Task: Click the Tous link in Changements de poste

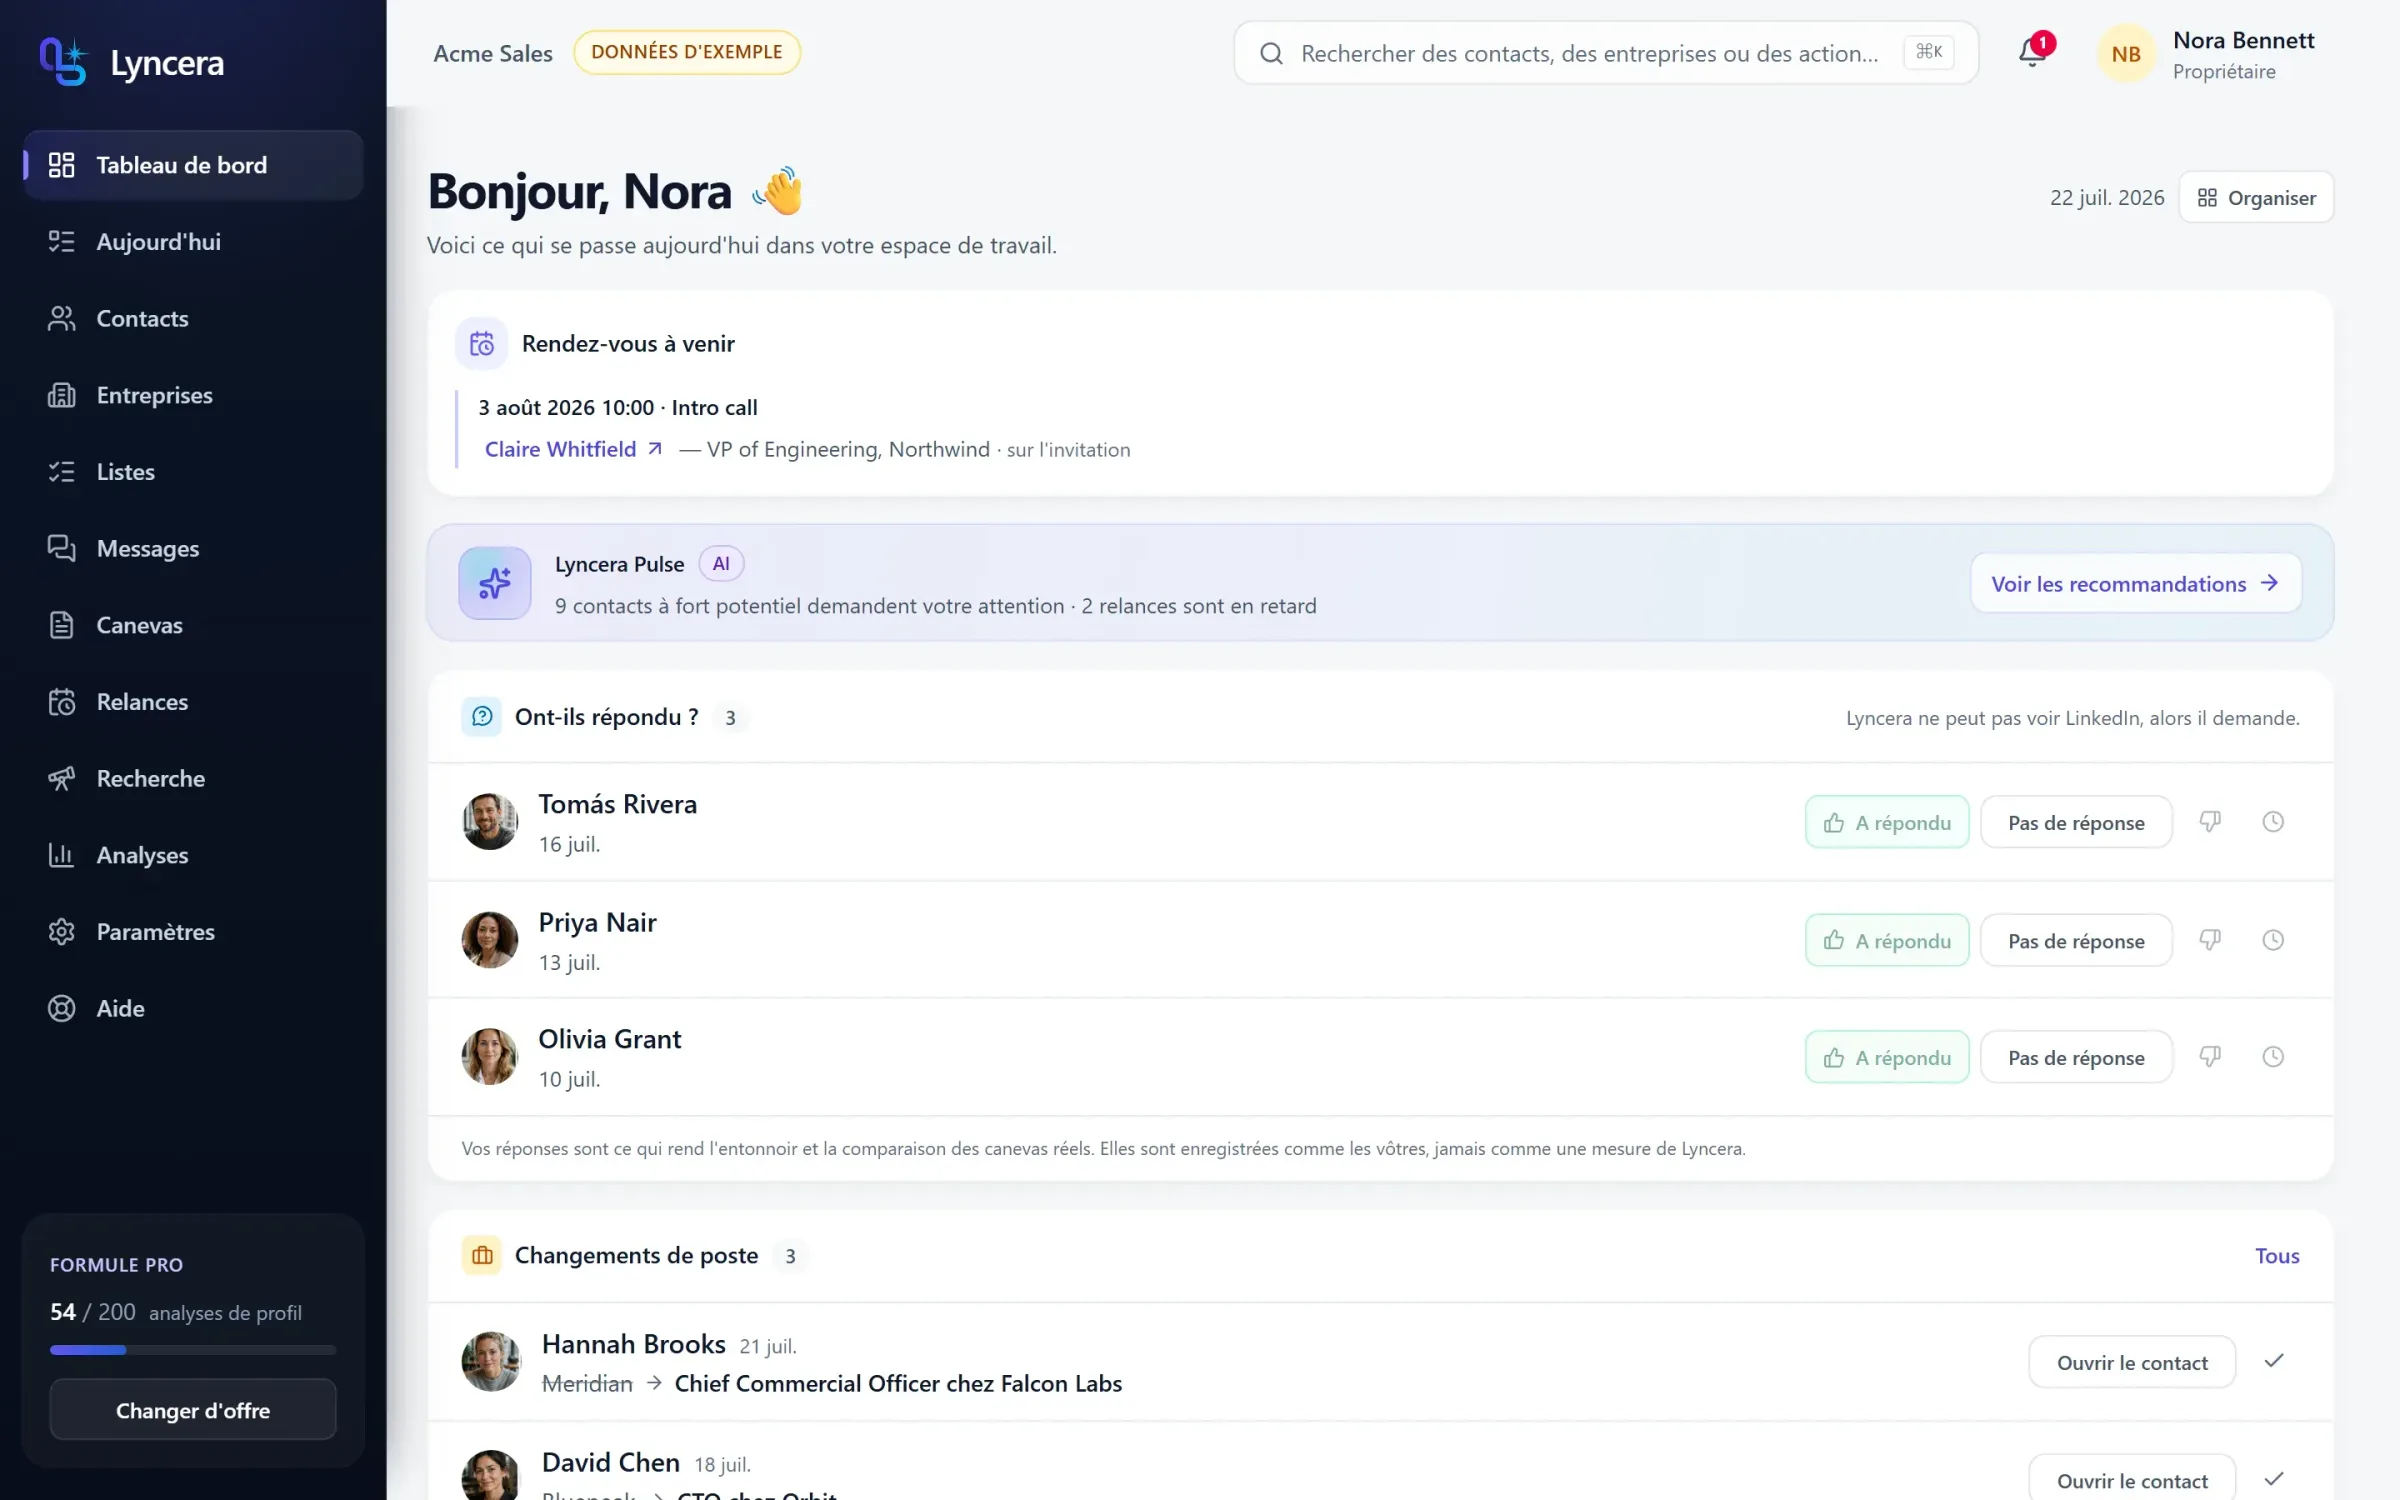Action: (2277, 1256)
